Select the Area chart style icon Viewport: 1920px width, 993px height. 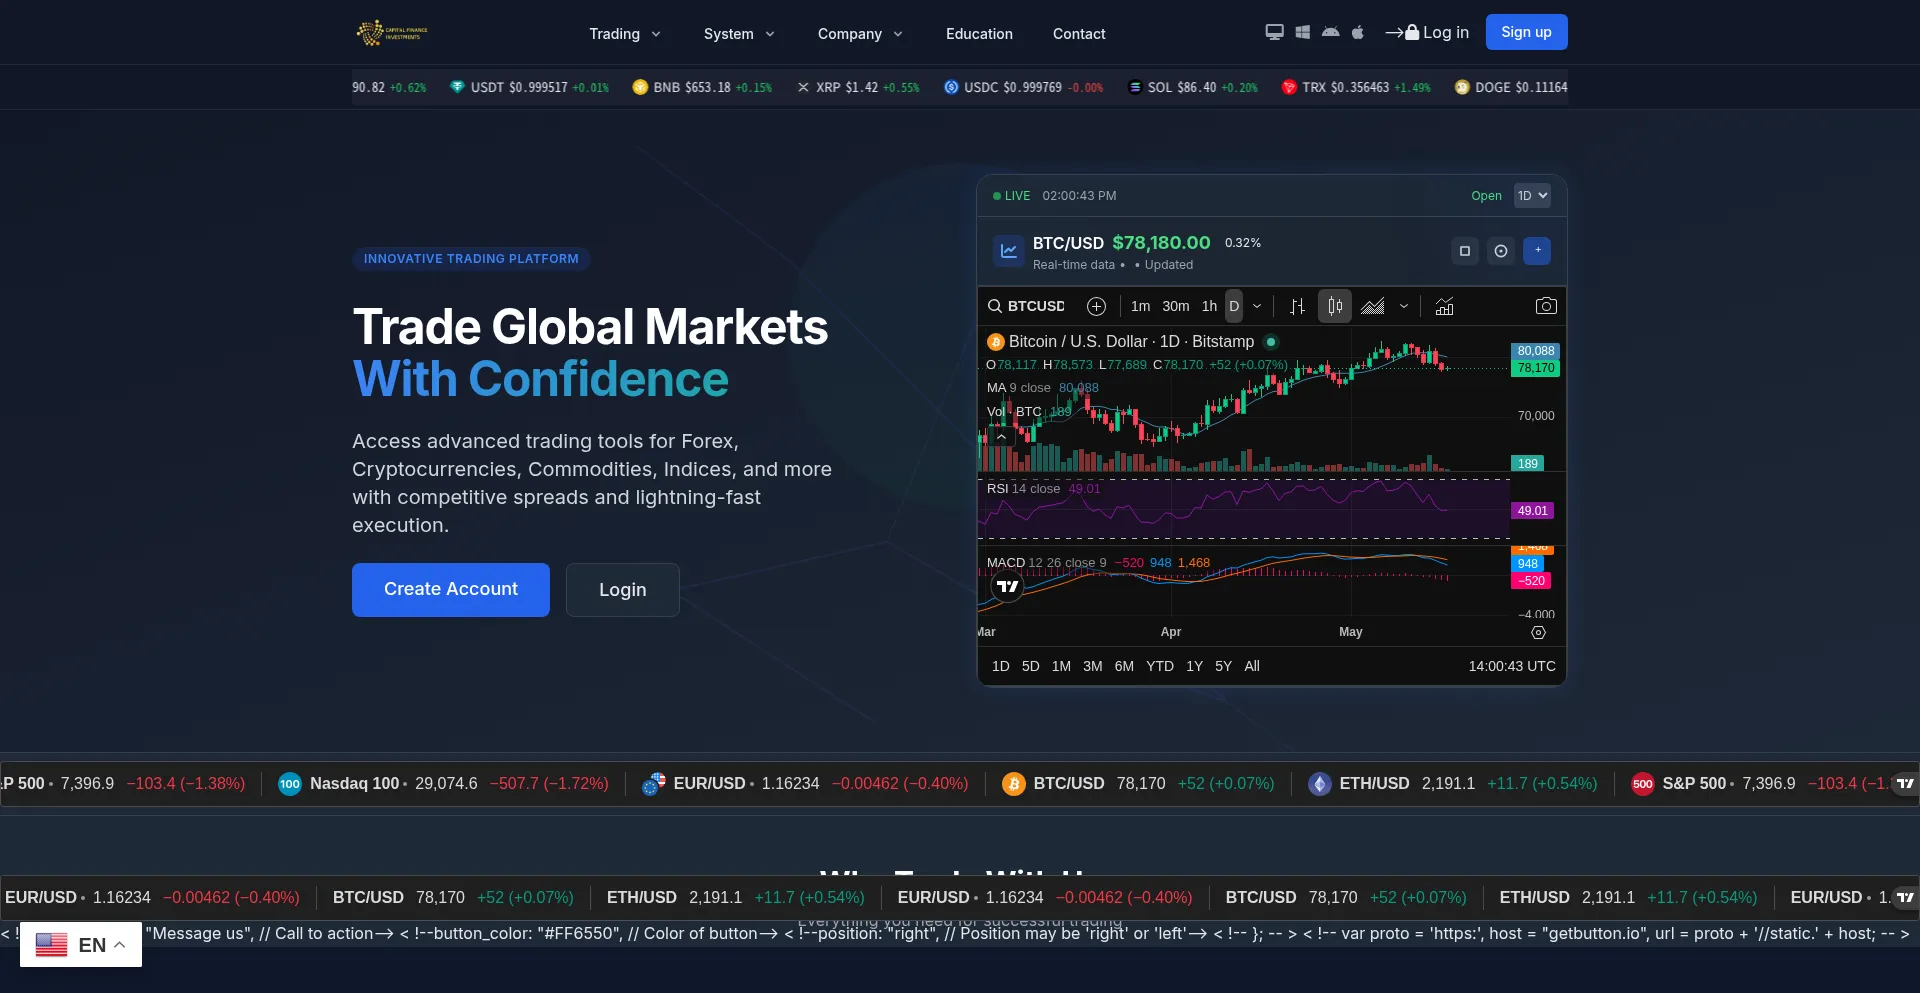(1373, 306)
